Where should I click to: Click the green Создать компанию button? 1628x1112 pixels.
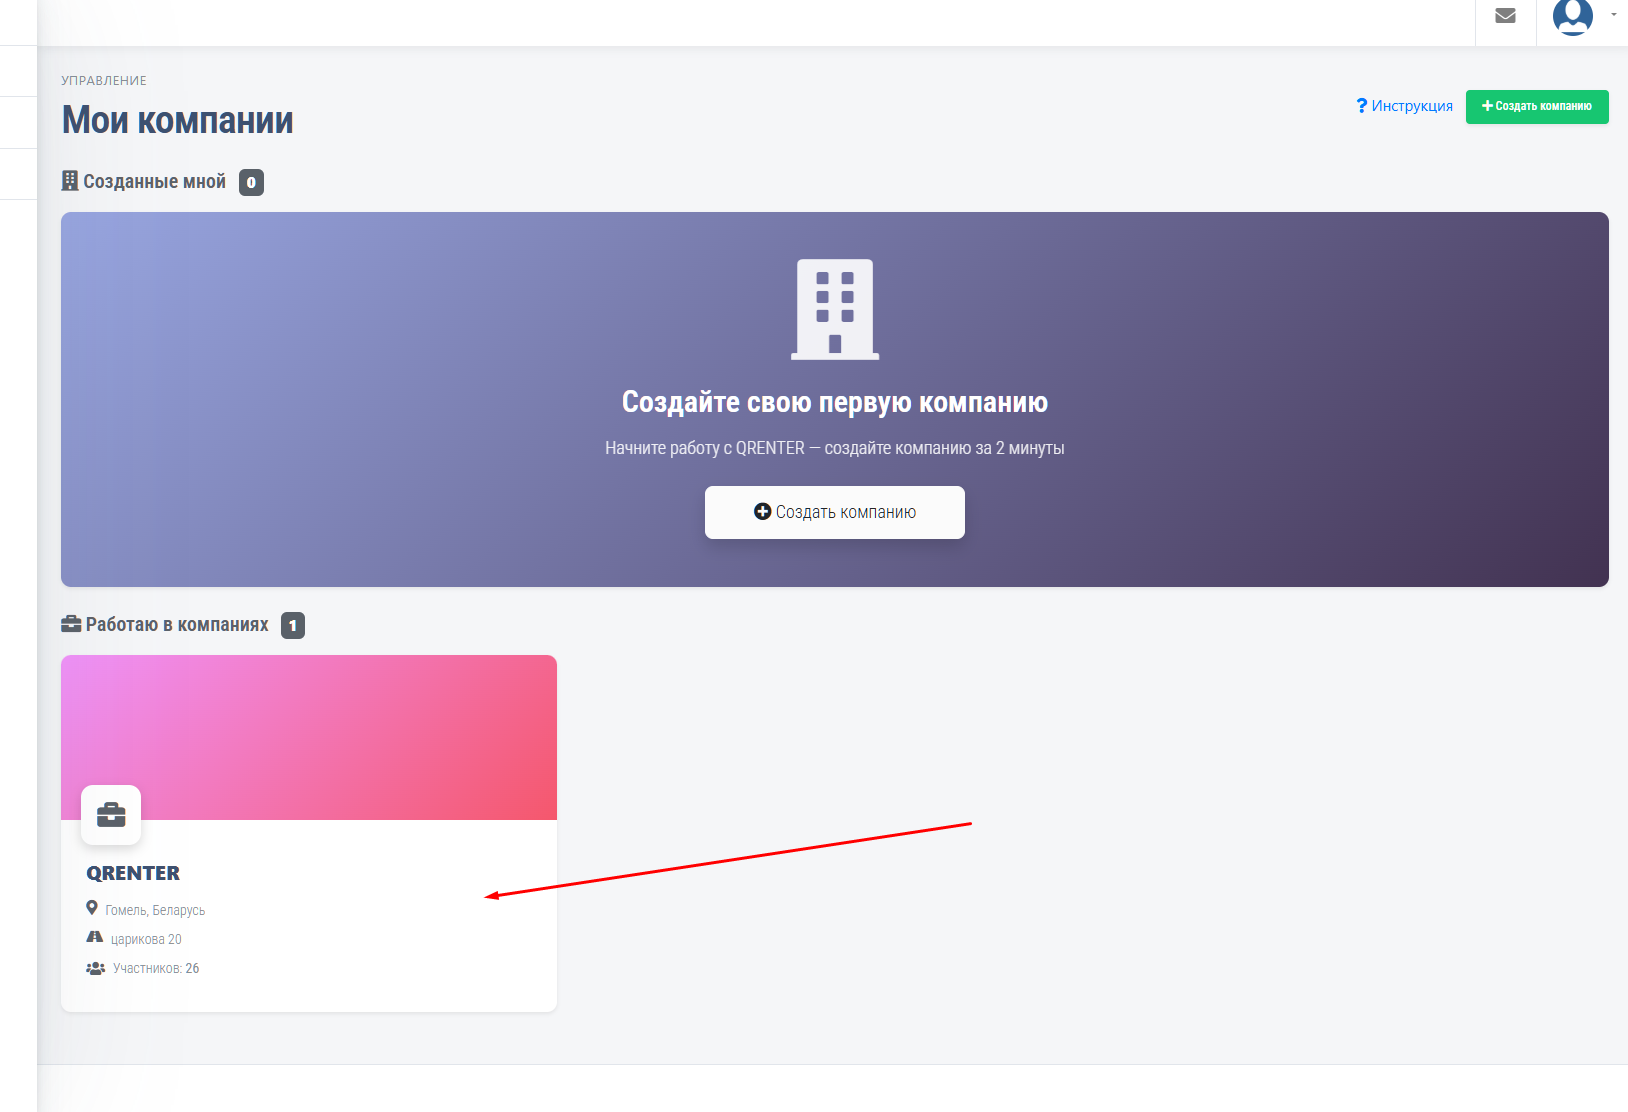coord(1537,107)
